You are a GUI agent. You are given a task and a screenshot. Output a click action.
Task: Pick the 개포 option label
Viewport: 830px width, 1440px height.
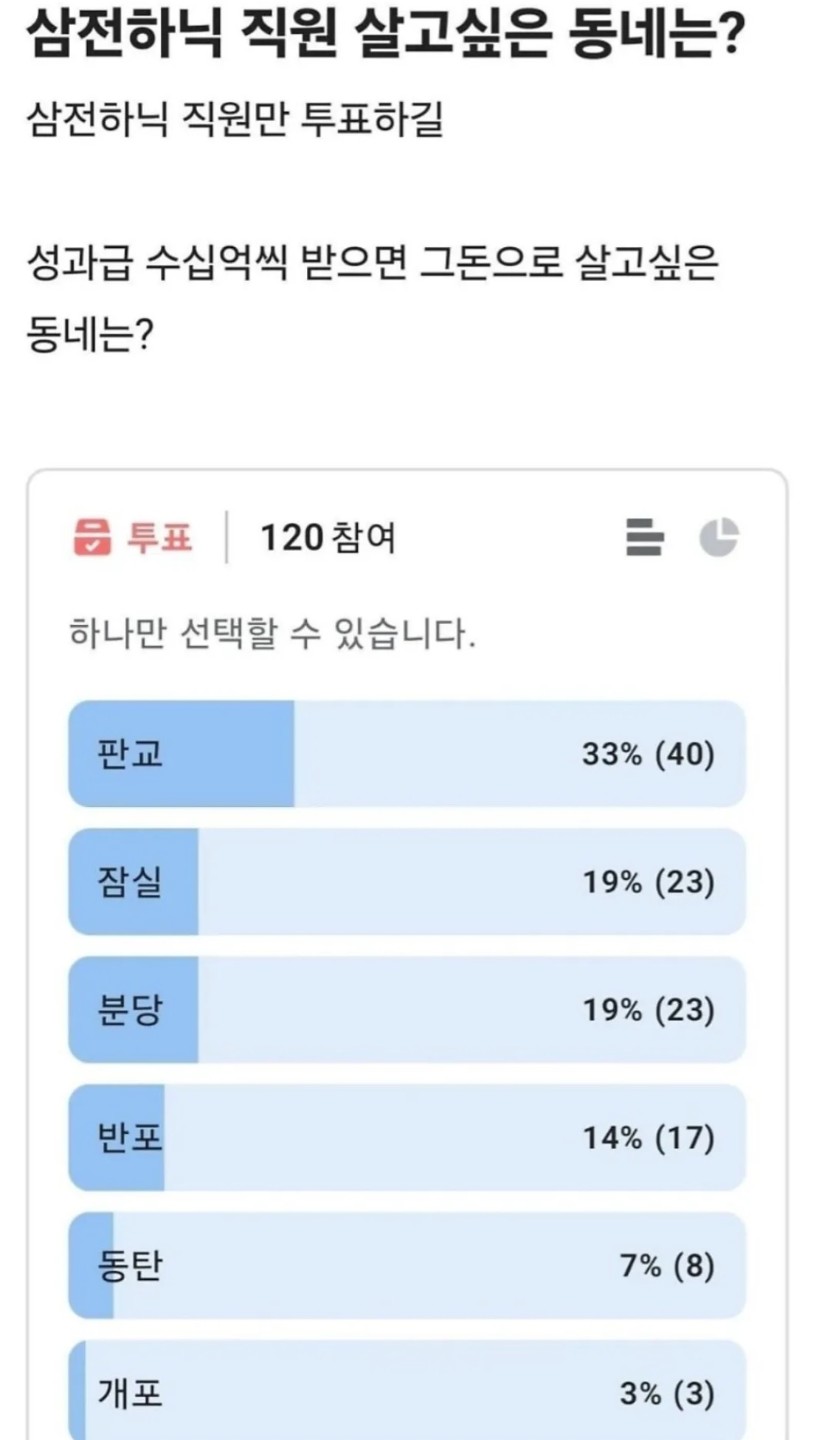(x=130, y=1394)
